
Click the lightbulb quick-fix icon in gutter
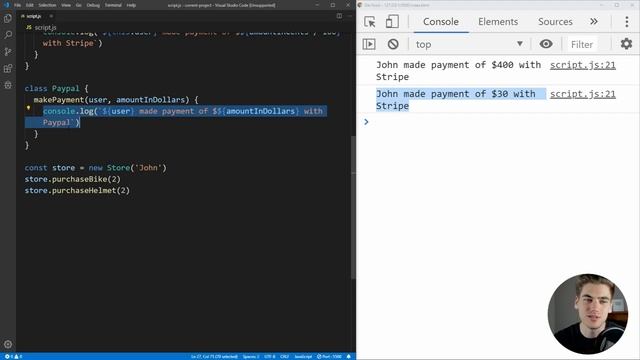[x=28, y=108]
